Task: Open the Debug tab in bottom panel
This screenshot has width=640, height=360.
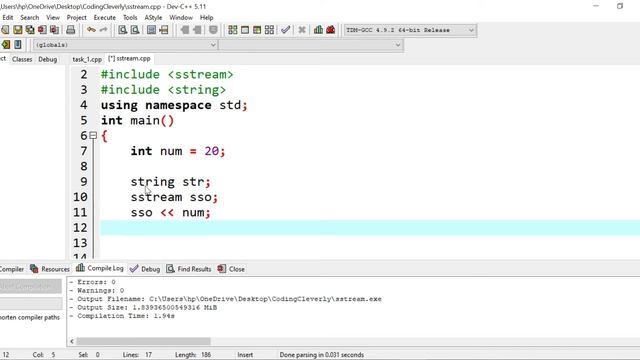Action: (145, 269)
